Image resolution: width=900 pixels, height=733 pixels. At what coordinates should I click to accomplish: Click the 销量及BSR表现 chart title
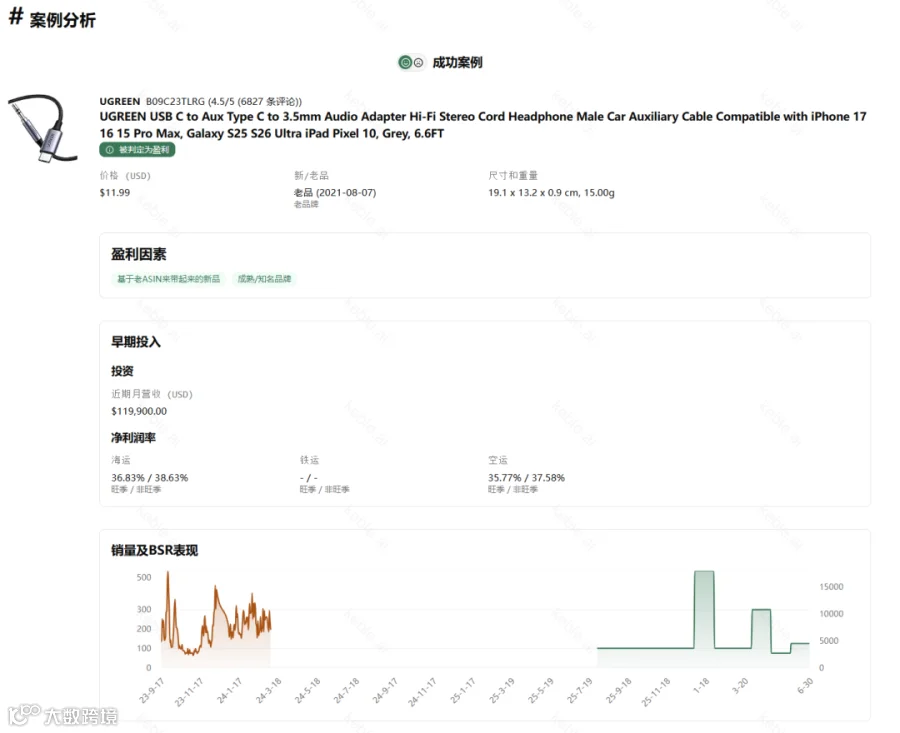(x=154, y=550)
